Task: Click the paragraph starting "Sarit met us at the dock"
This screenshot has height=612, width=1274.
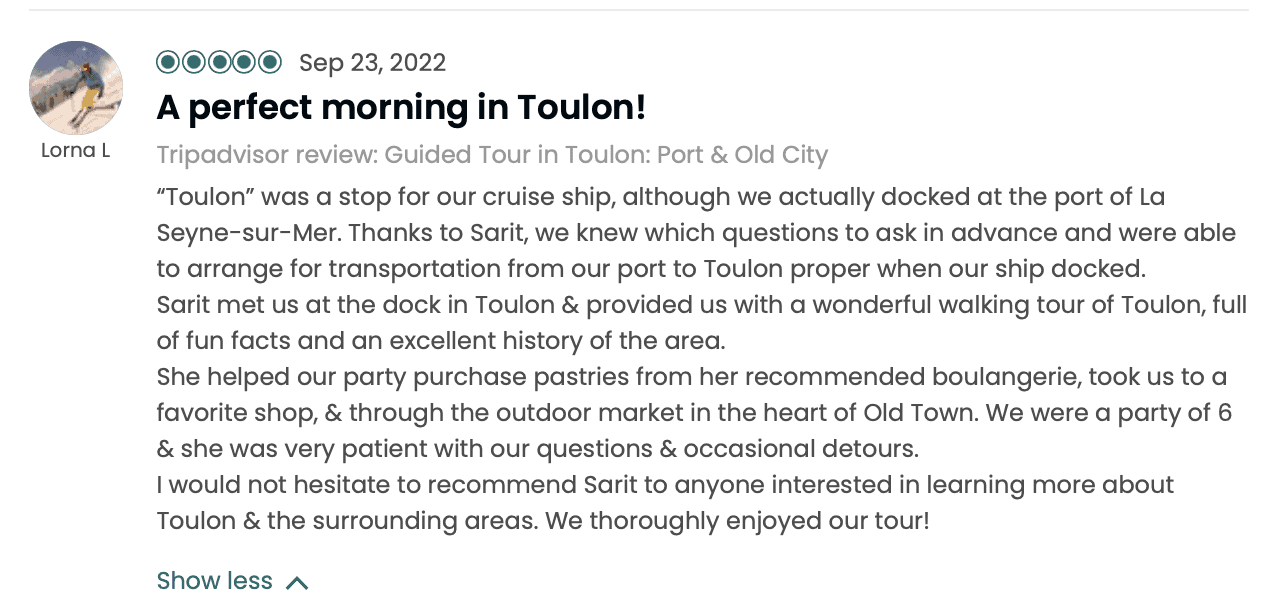Action: click(x=700, y=305)
